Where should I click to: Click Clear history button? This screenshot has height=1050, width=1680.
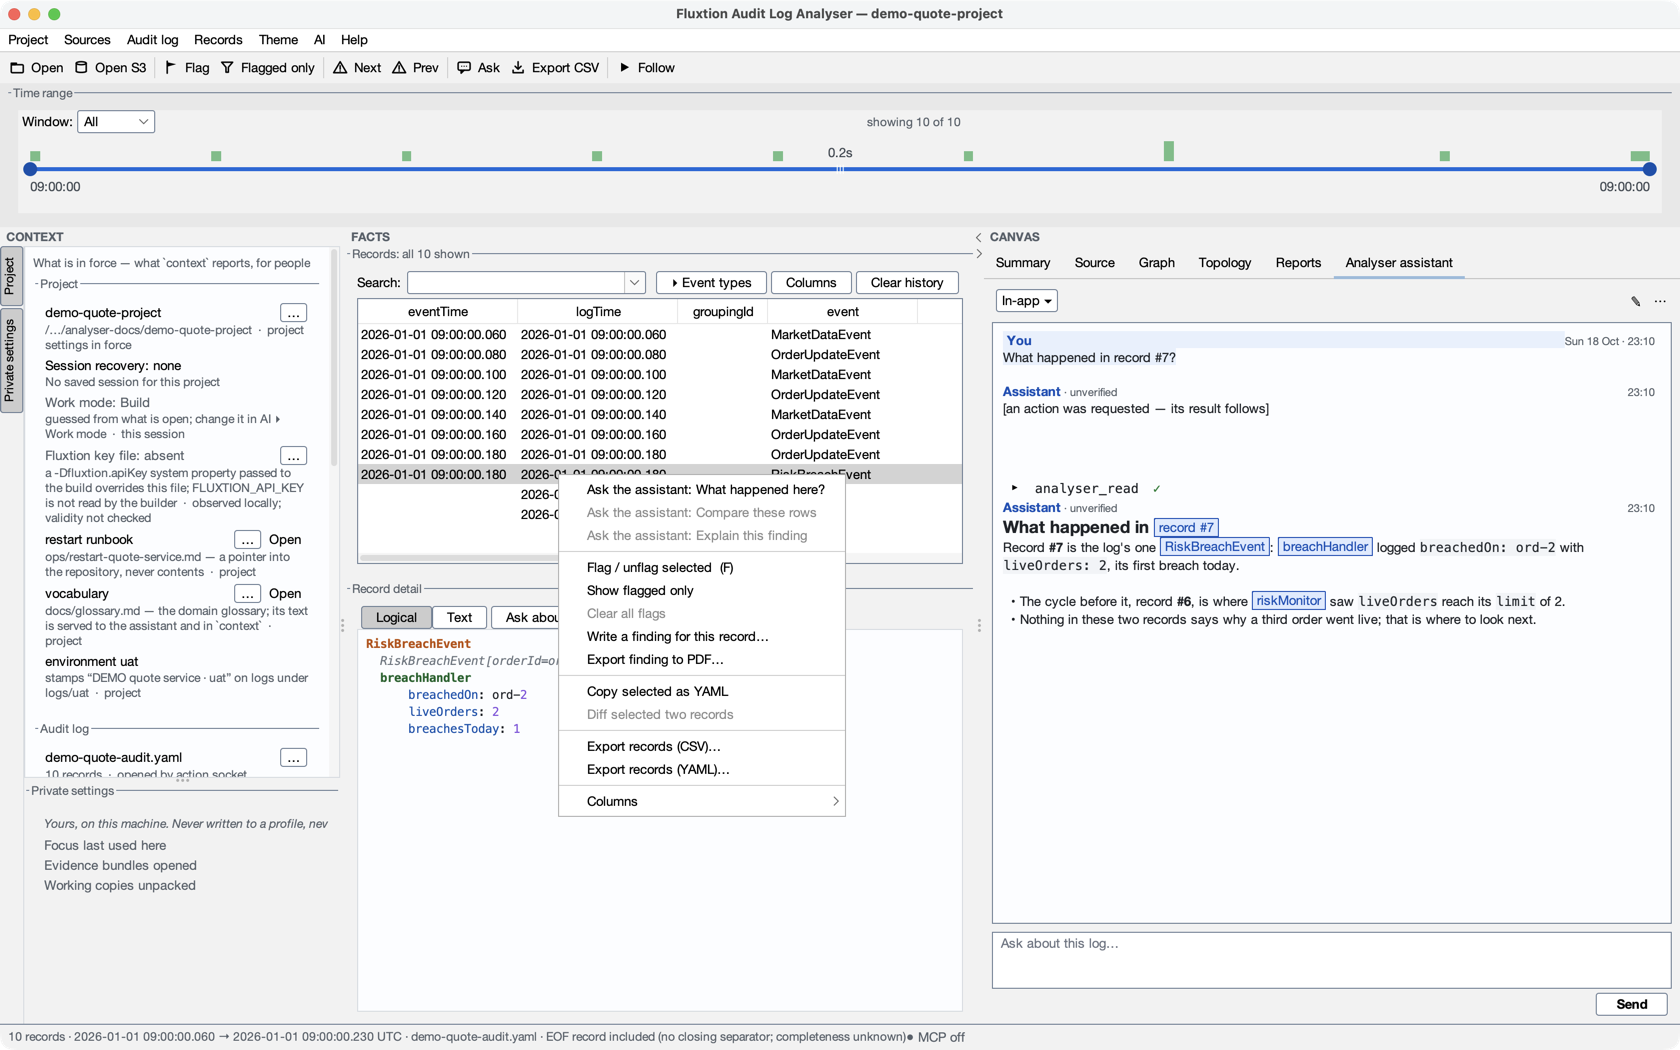click(x=907, y=283)
